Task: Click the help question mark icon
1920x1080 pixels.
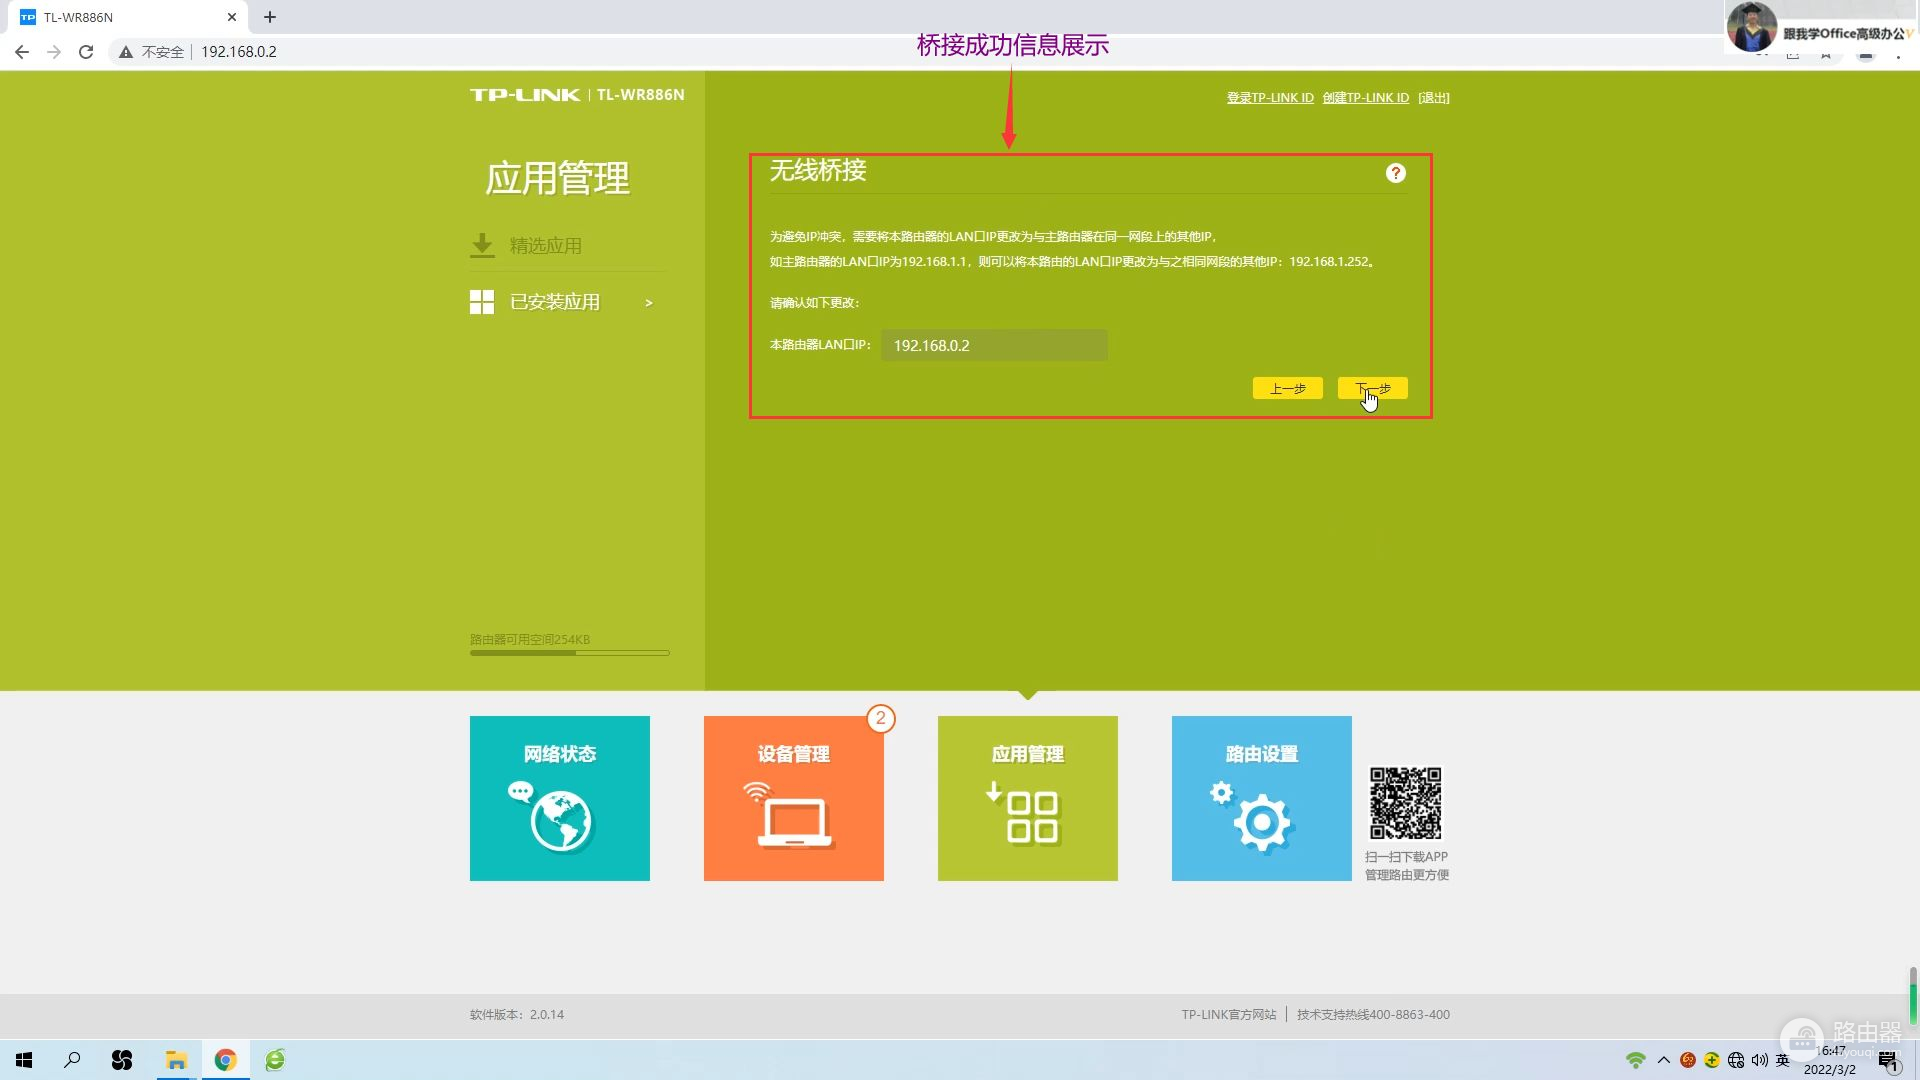Action: (1394, 173)
